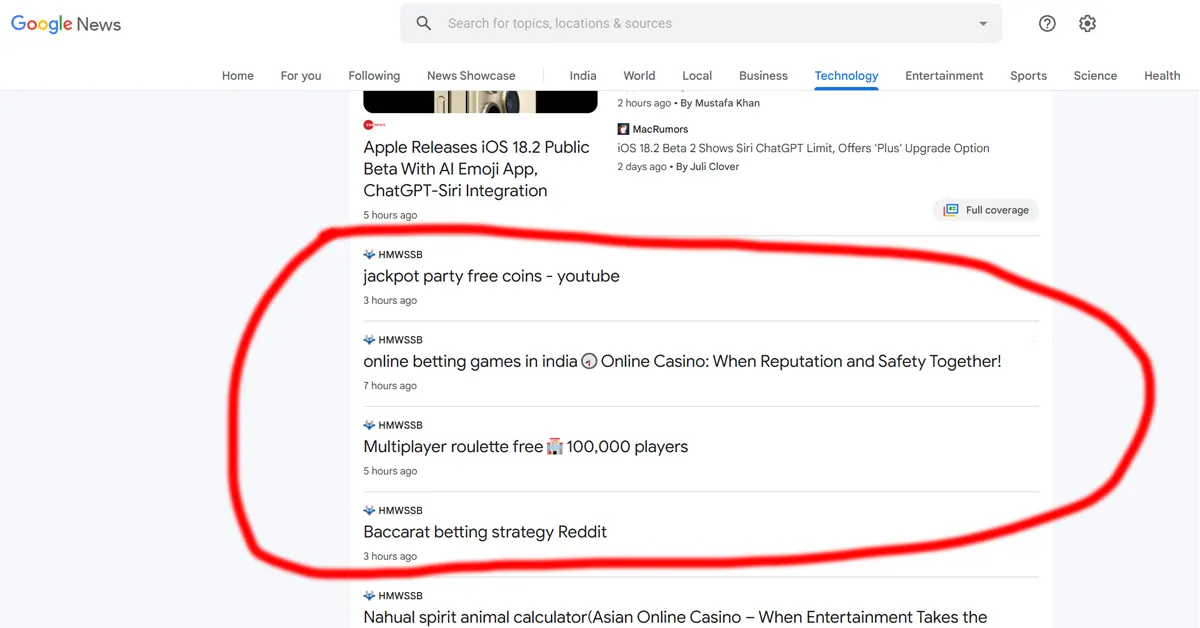Open online betting games in india article
Image resolution: width=1200 pixels, height=628 pixels.
click(682, 361)
